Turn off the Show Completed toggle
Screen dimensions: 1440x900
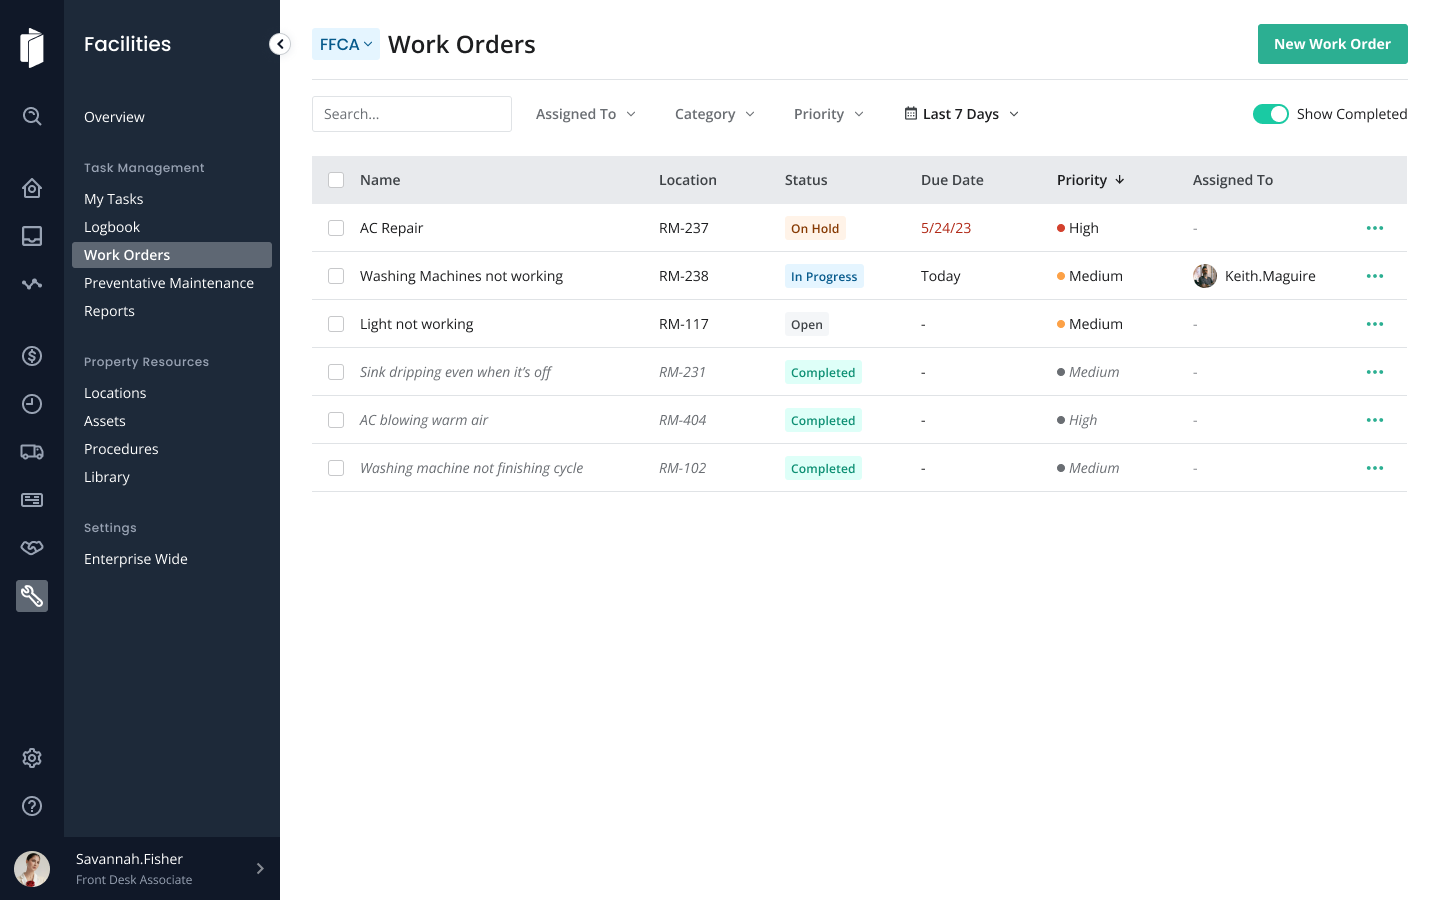pos(1270,114)
